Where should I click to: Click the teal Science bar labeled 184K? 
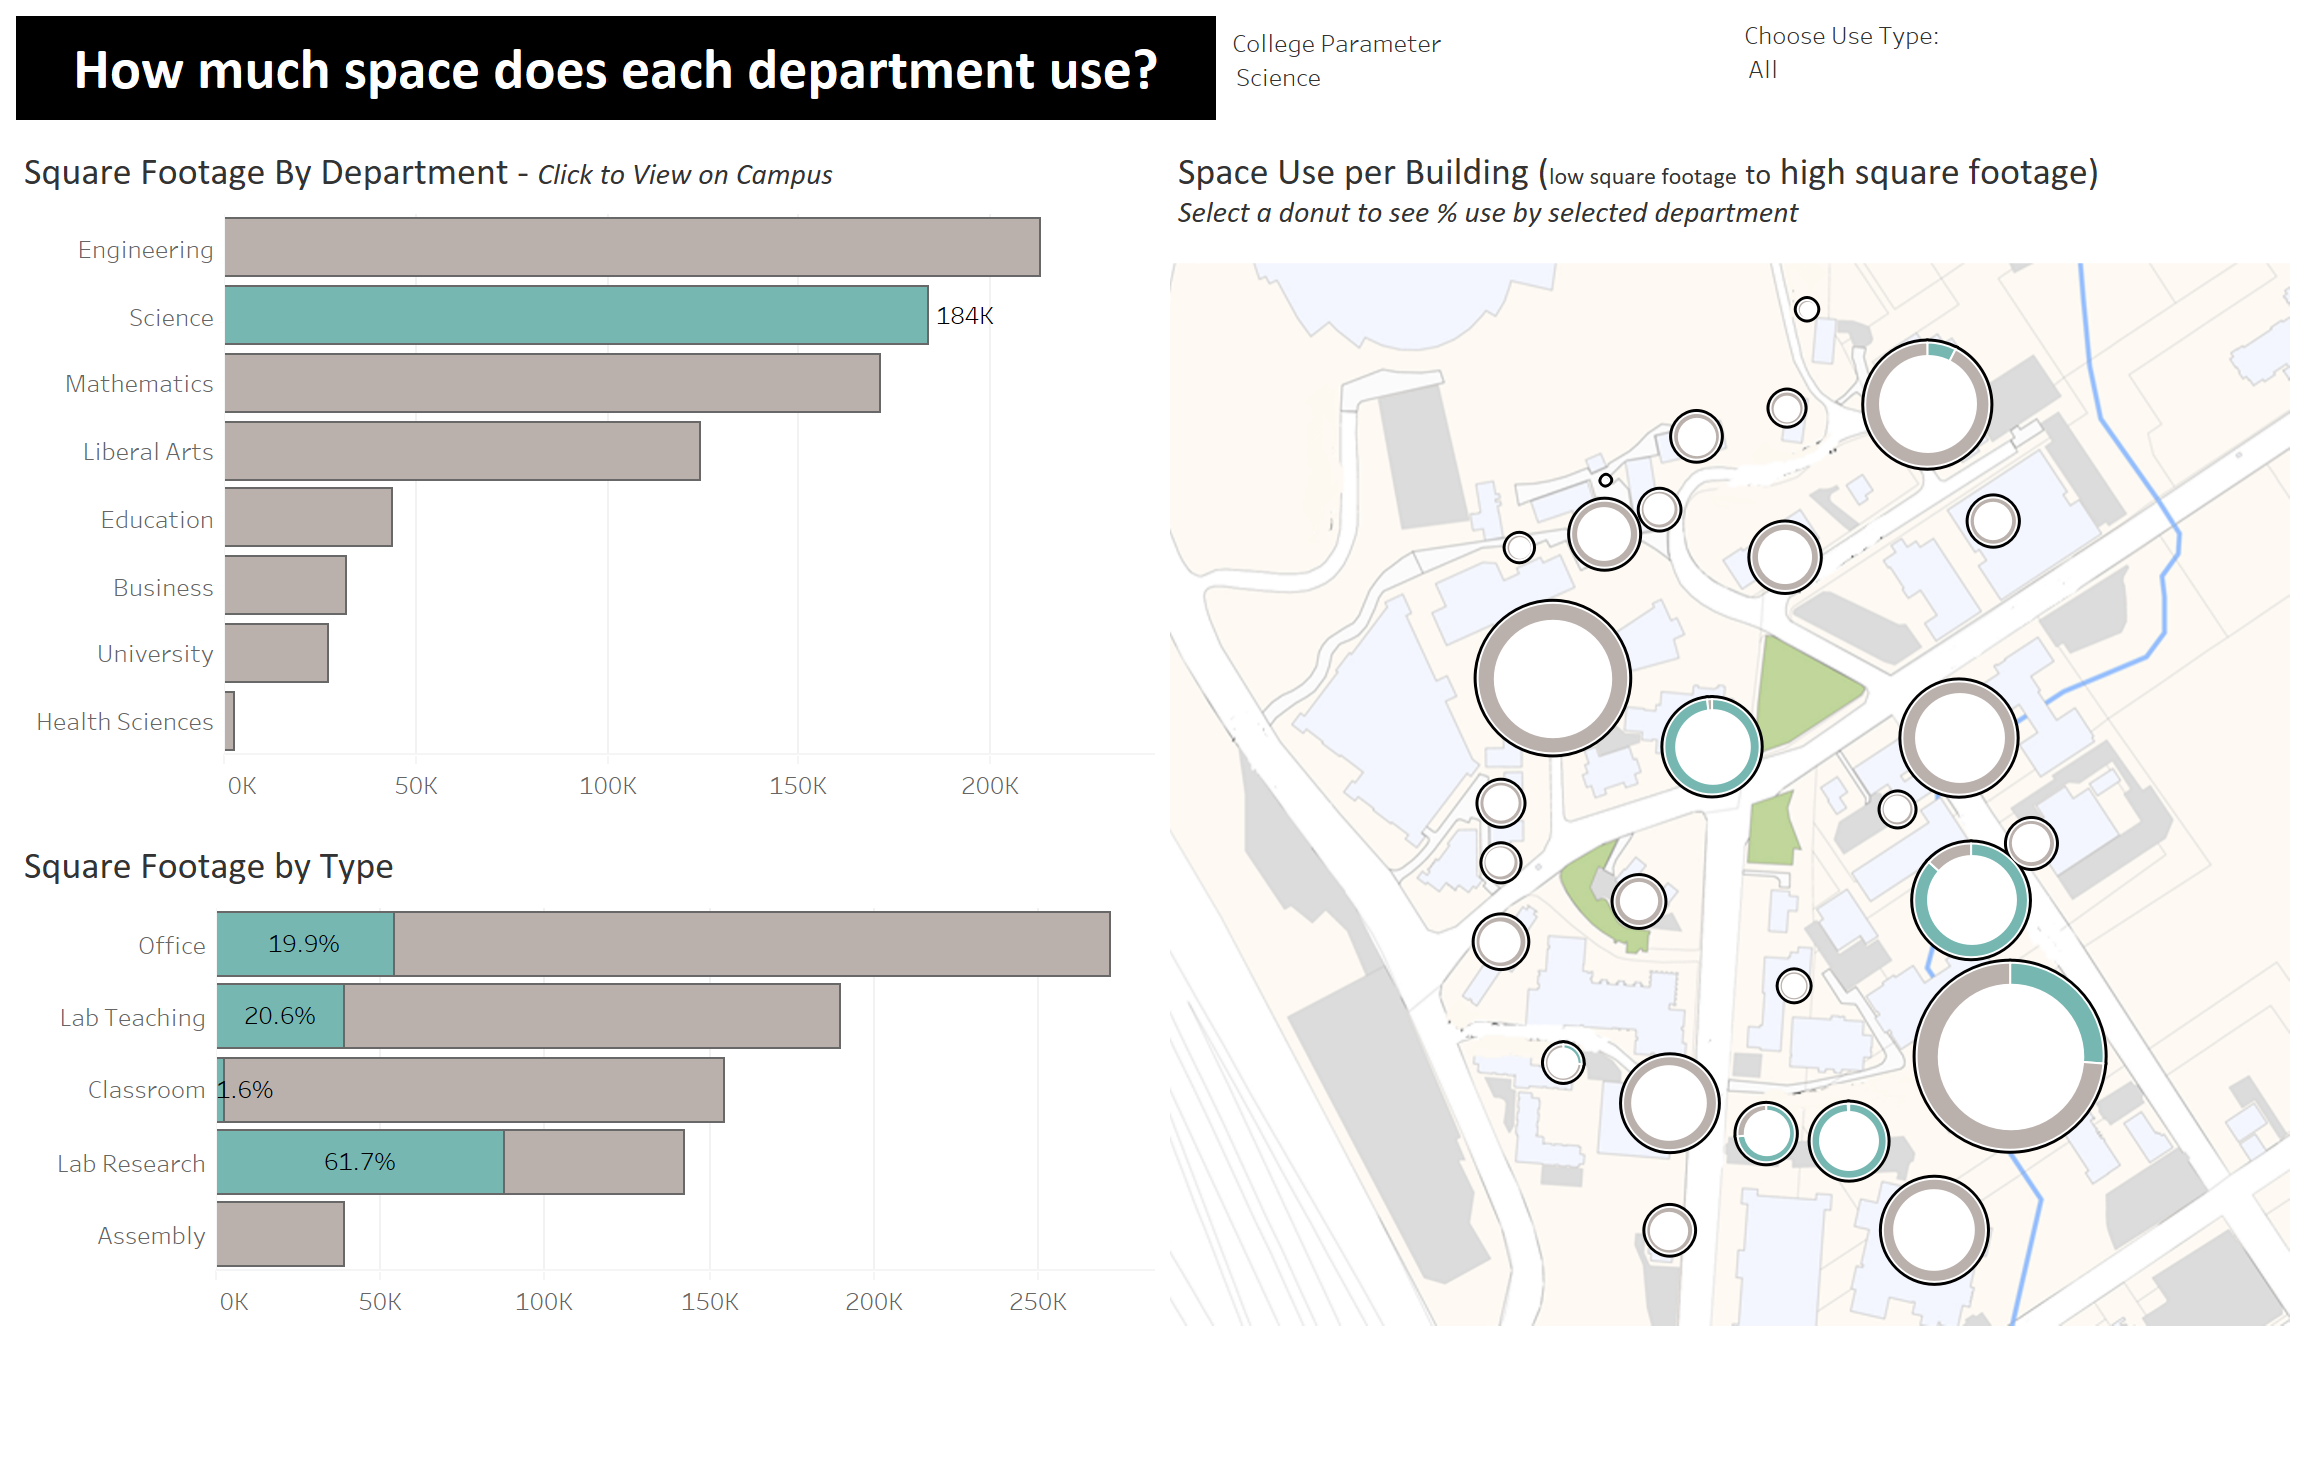coord(576,315)
